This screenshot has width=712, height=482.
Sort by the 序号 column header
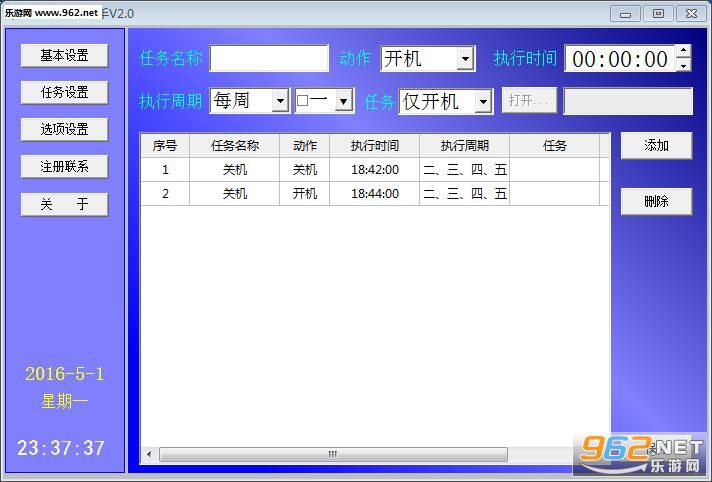coord(165,145)
